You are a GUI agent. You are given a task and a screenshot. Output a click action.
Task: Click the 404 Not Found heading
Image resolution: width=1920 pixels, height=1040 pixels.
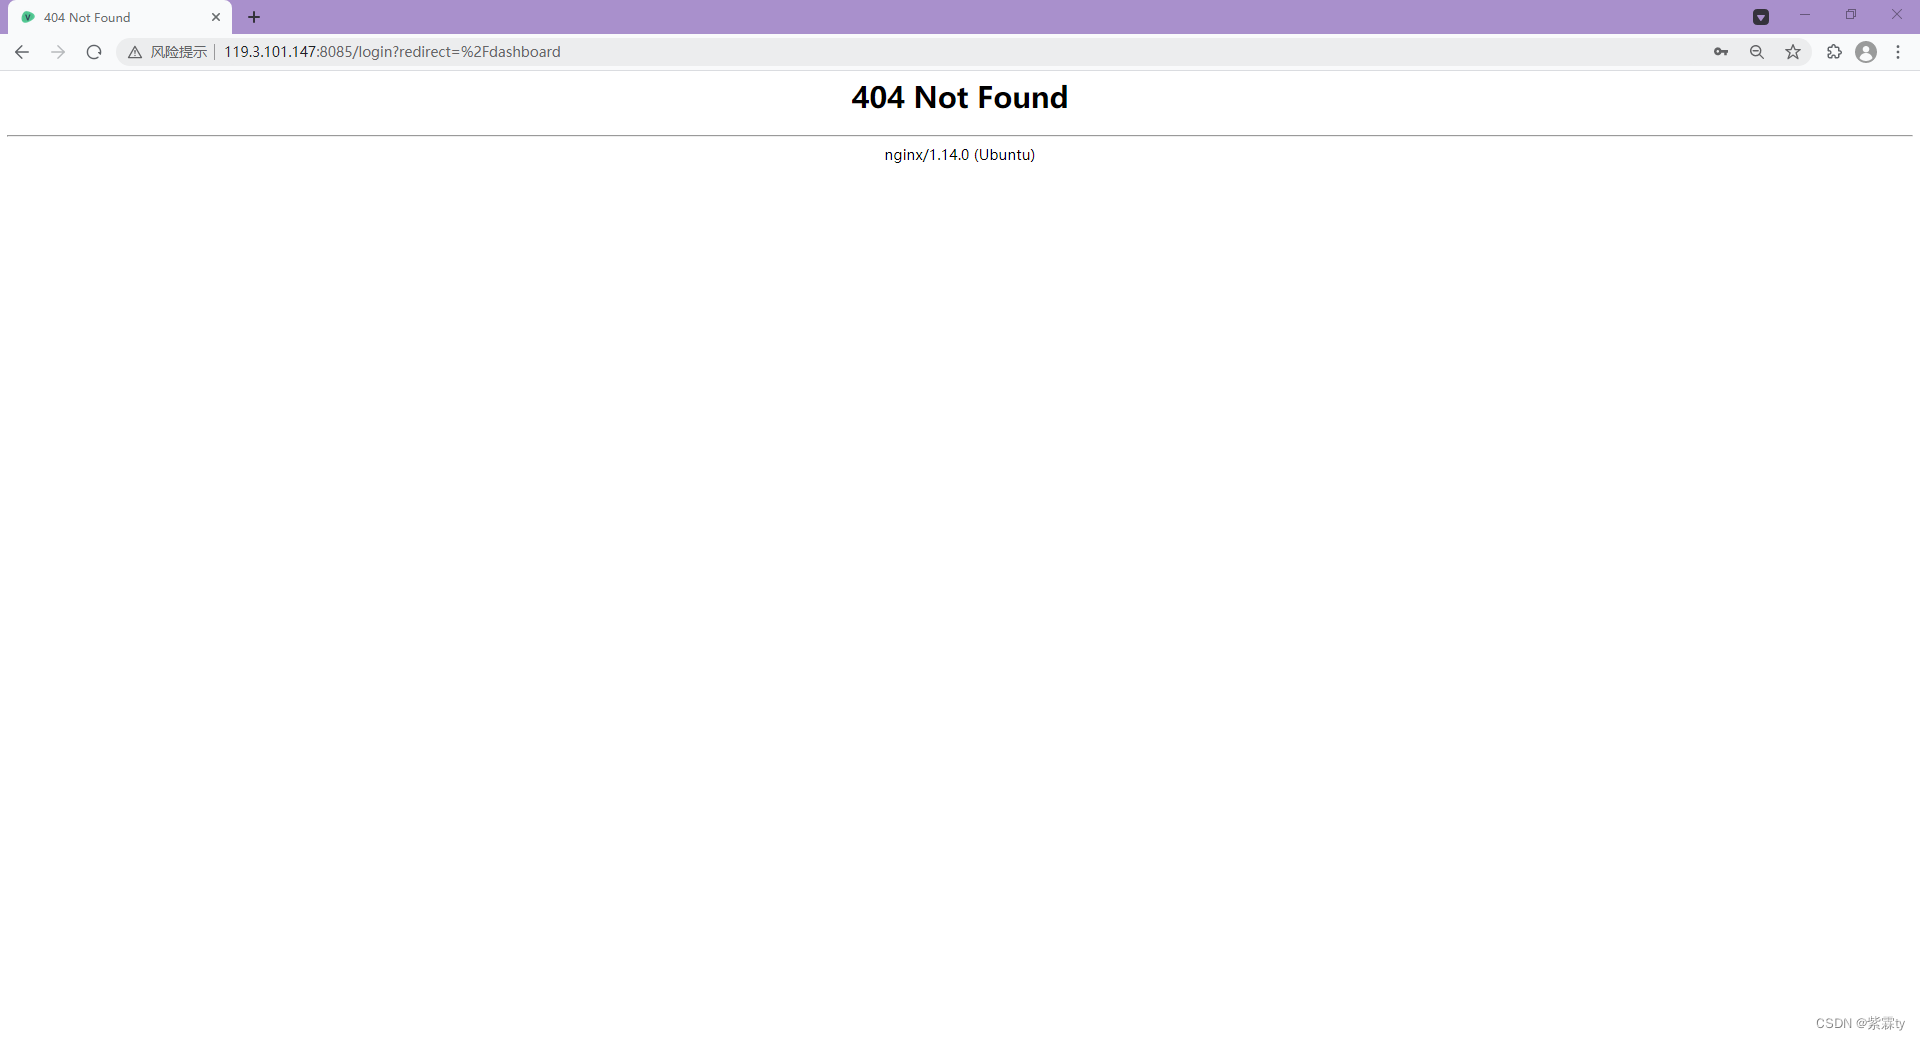960,97
